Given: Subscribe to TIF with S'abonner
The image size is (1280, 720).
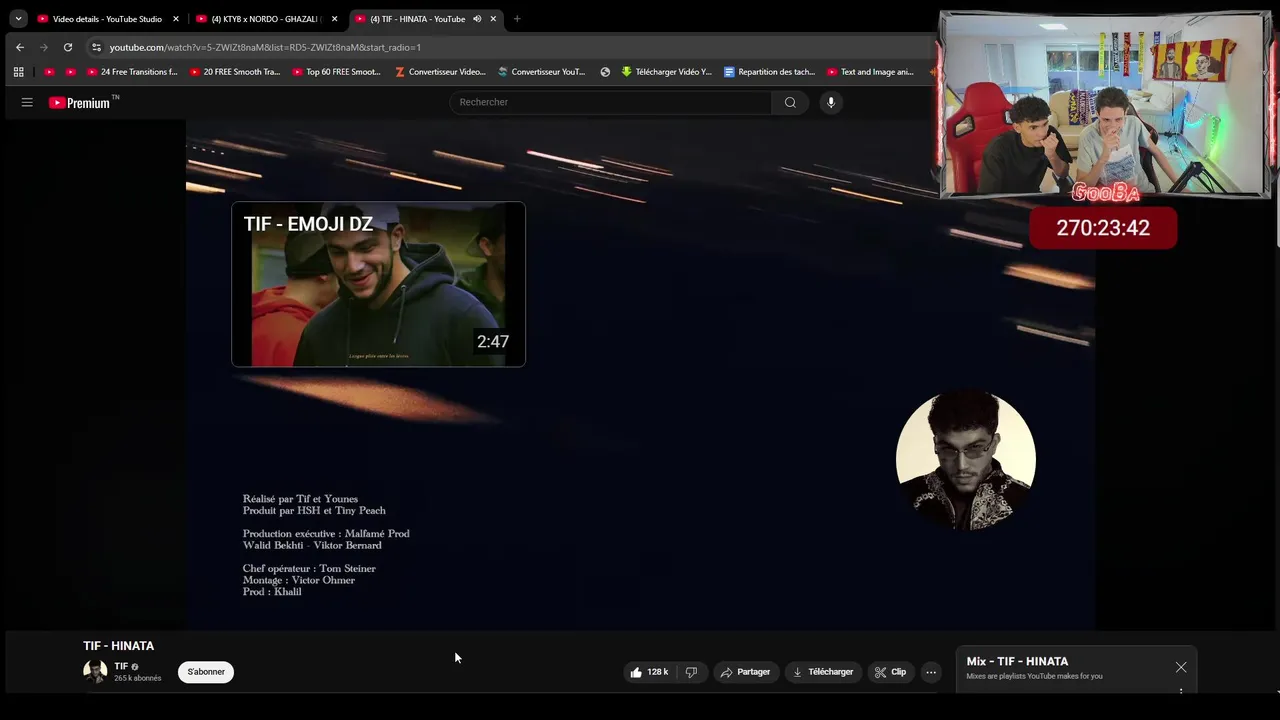Looking at the screenshot, I should coord(206,672).
